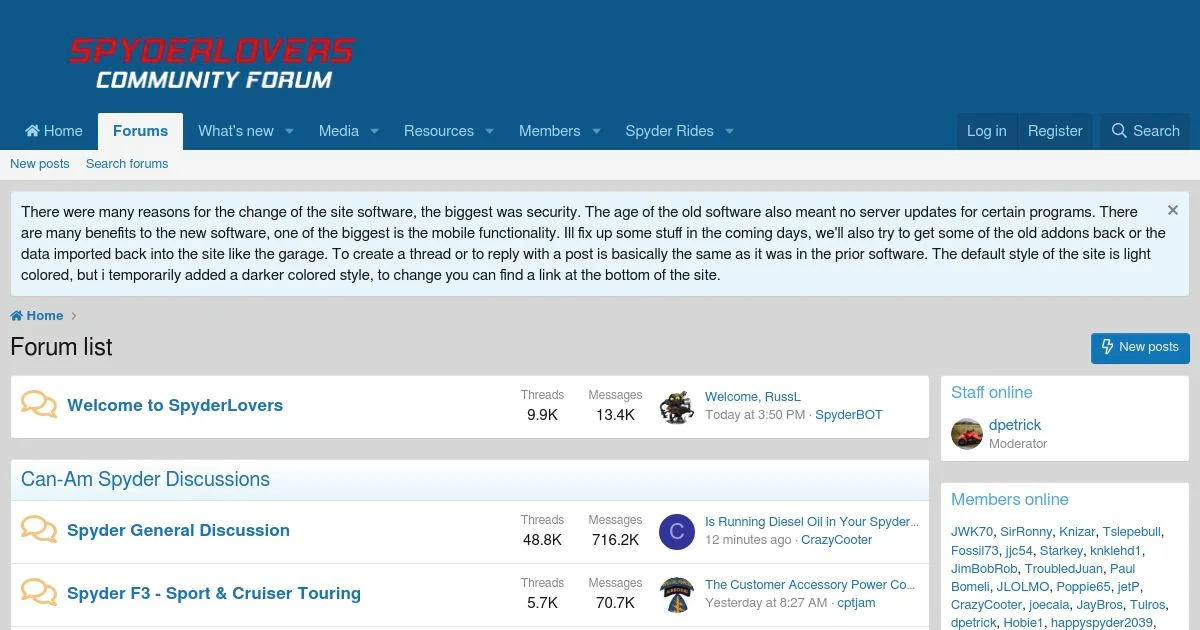Viewport: 1200px width, 630px height.
Task: Open CrazyCooter's profile from the latest post
Action: pos(837,540)
